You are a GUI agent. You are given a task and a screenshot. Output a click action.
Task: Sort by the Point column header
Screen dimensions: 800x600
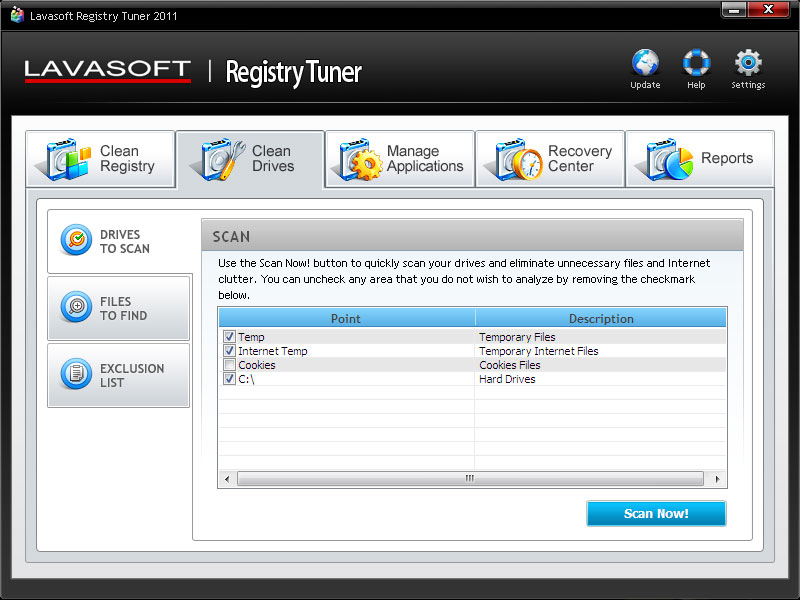pyautogui.click(x=346, y=318)
